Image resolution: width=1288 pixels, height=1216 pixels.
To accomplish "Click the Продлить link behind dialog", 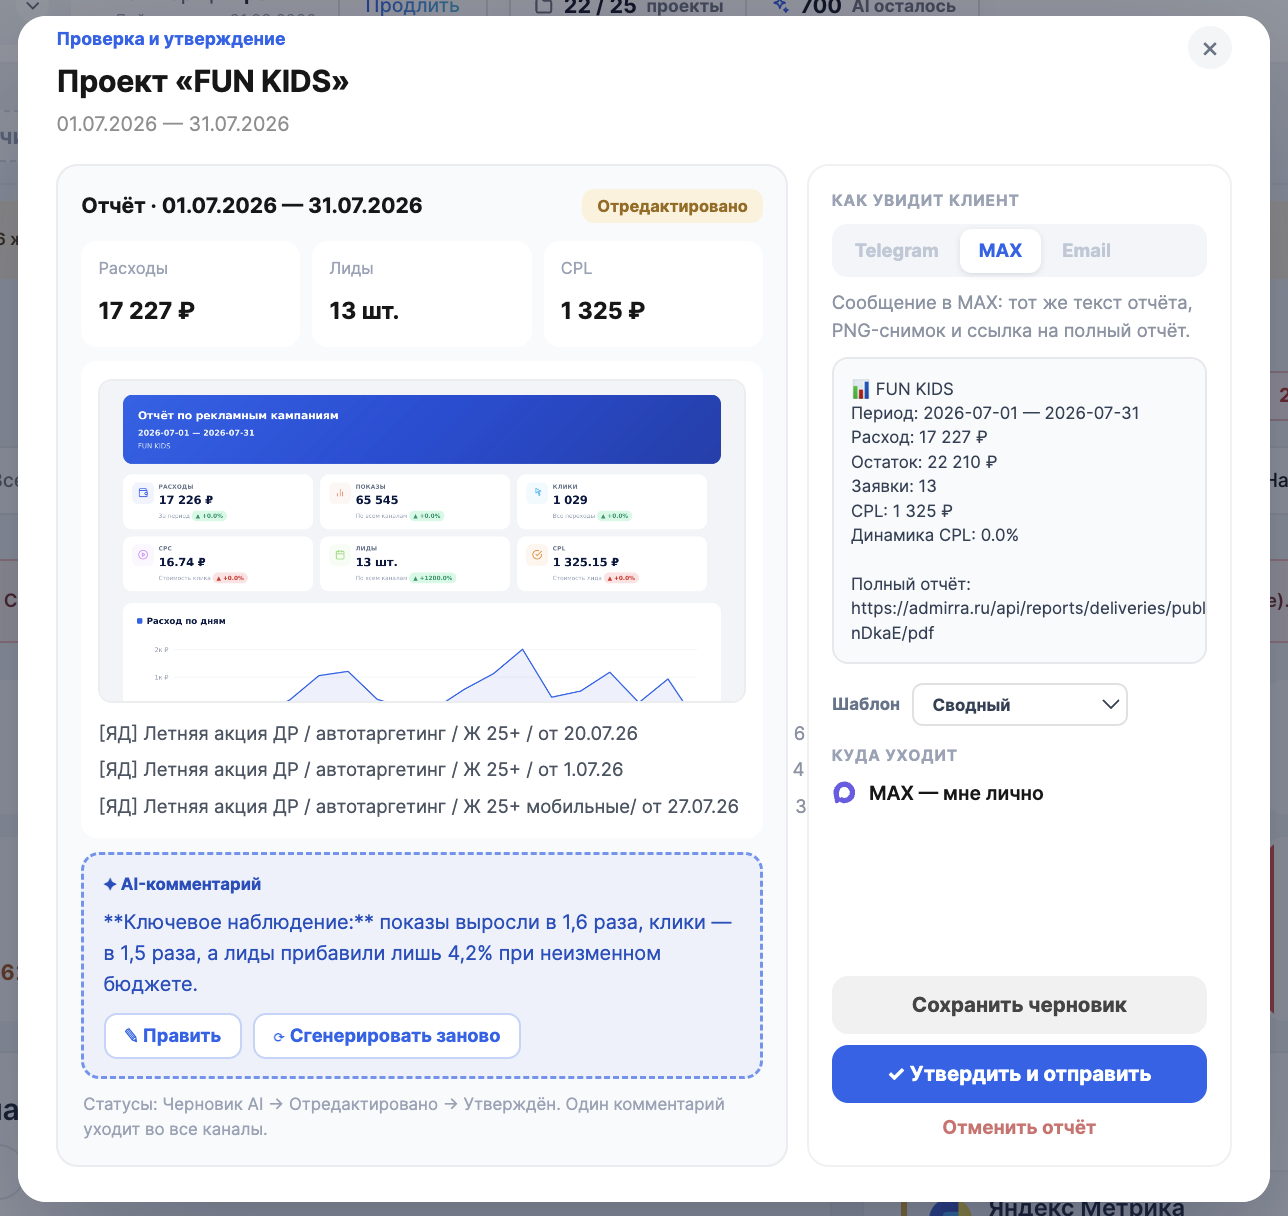I will coord(412,7).
